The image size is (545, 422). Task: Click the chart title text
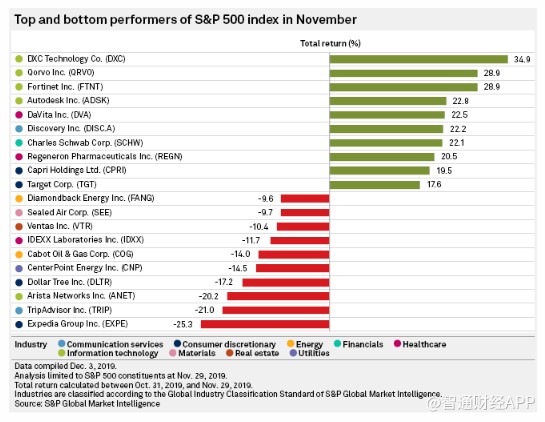click(185, 19)
